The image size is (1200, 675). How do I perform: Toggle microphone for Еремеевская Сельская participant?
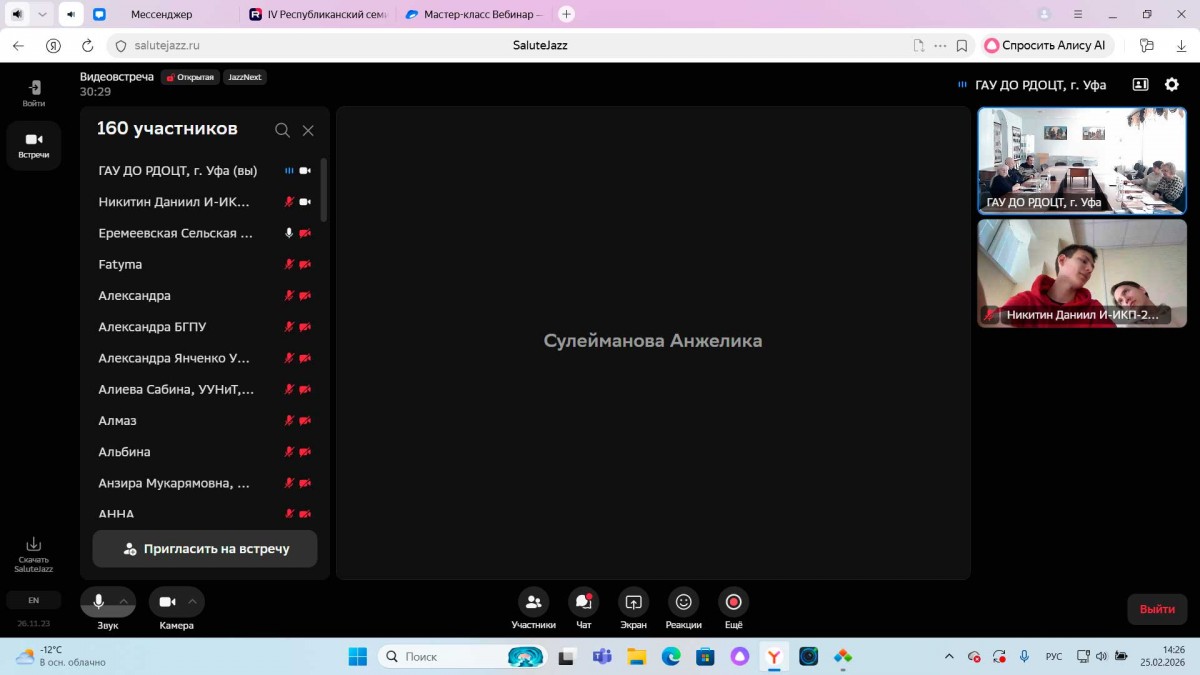[289, 233]
